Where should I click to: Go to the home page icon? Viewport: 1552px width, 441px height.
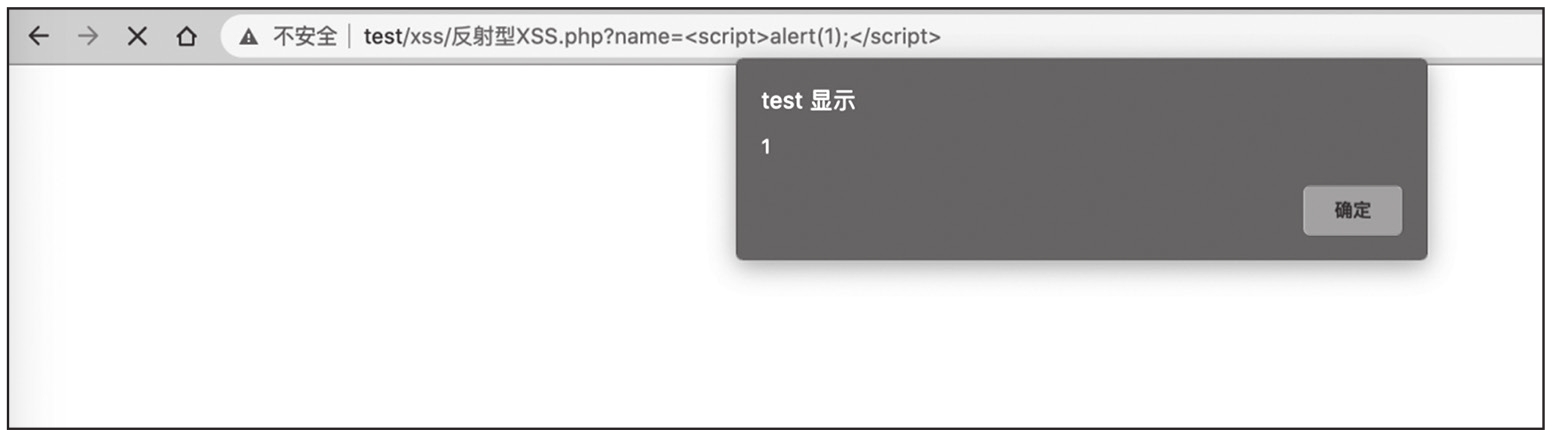(x=186, y=37)
